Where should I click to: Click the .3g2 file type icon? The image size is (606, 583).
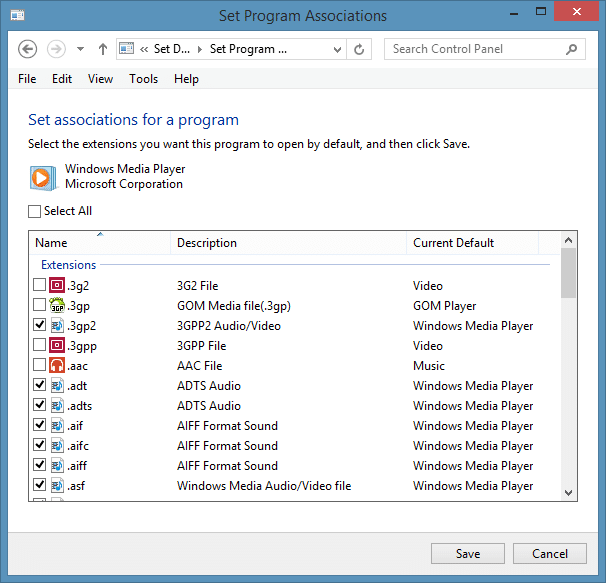pyautogui.click(x=57, y=285)
